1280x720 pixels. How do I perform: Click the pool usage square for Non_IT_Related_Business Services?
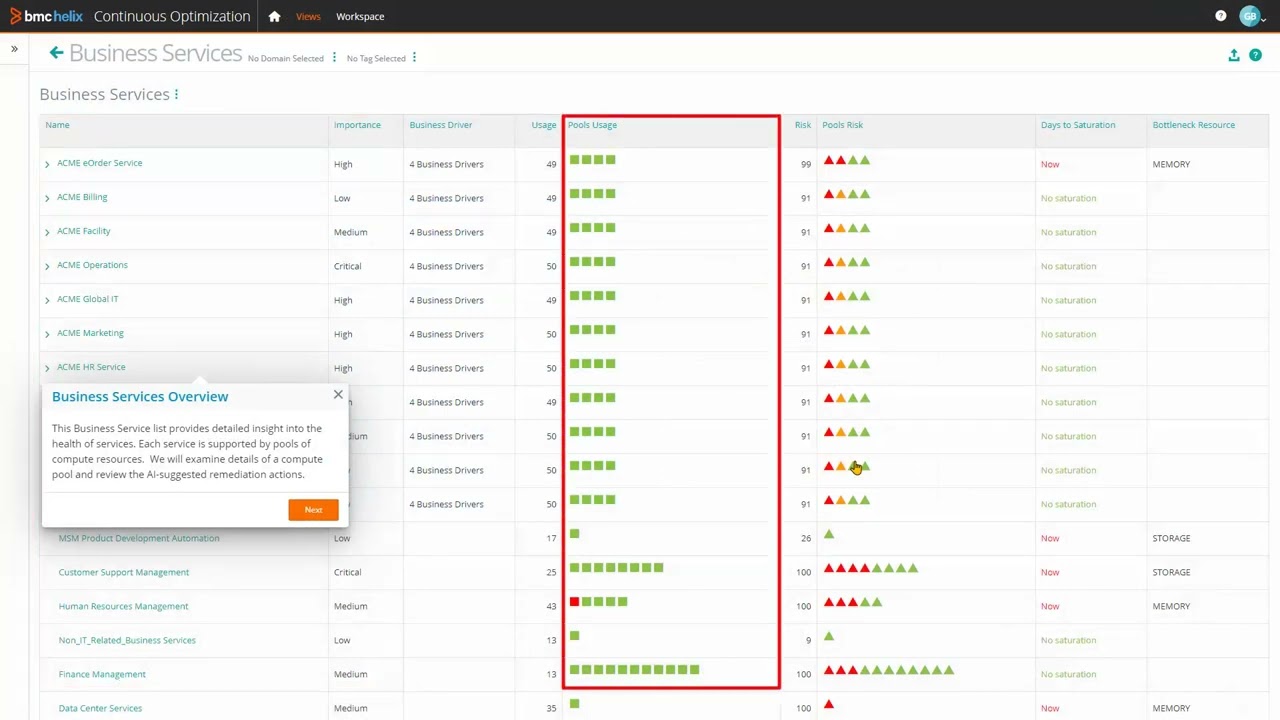[x=574, y=635]
